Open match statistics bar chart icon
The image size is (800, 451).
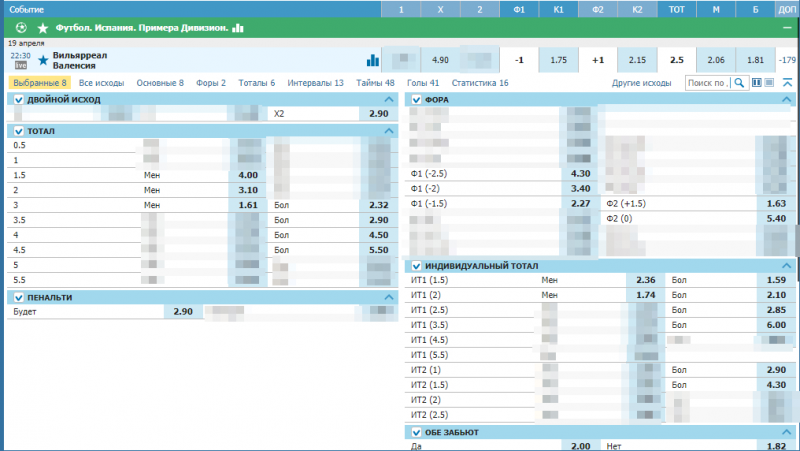coord(373,60)
